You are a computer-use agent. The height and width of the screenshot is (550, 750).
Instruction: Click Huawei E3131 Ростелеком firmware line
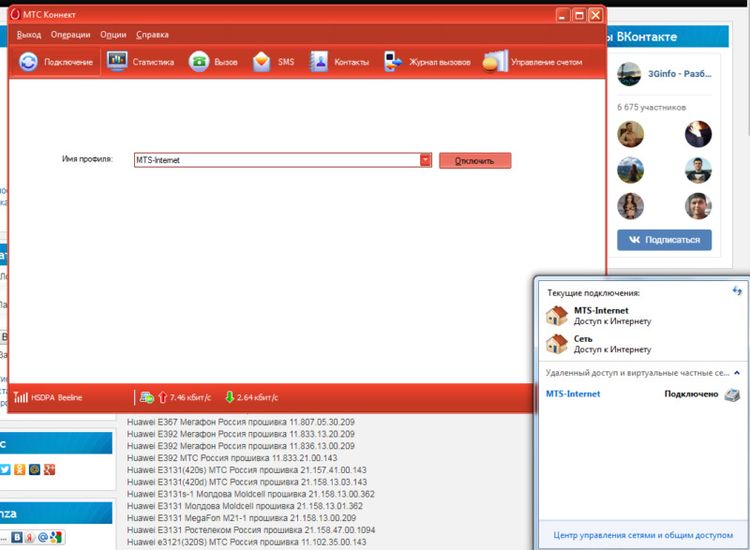click(251, 530)
